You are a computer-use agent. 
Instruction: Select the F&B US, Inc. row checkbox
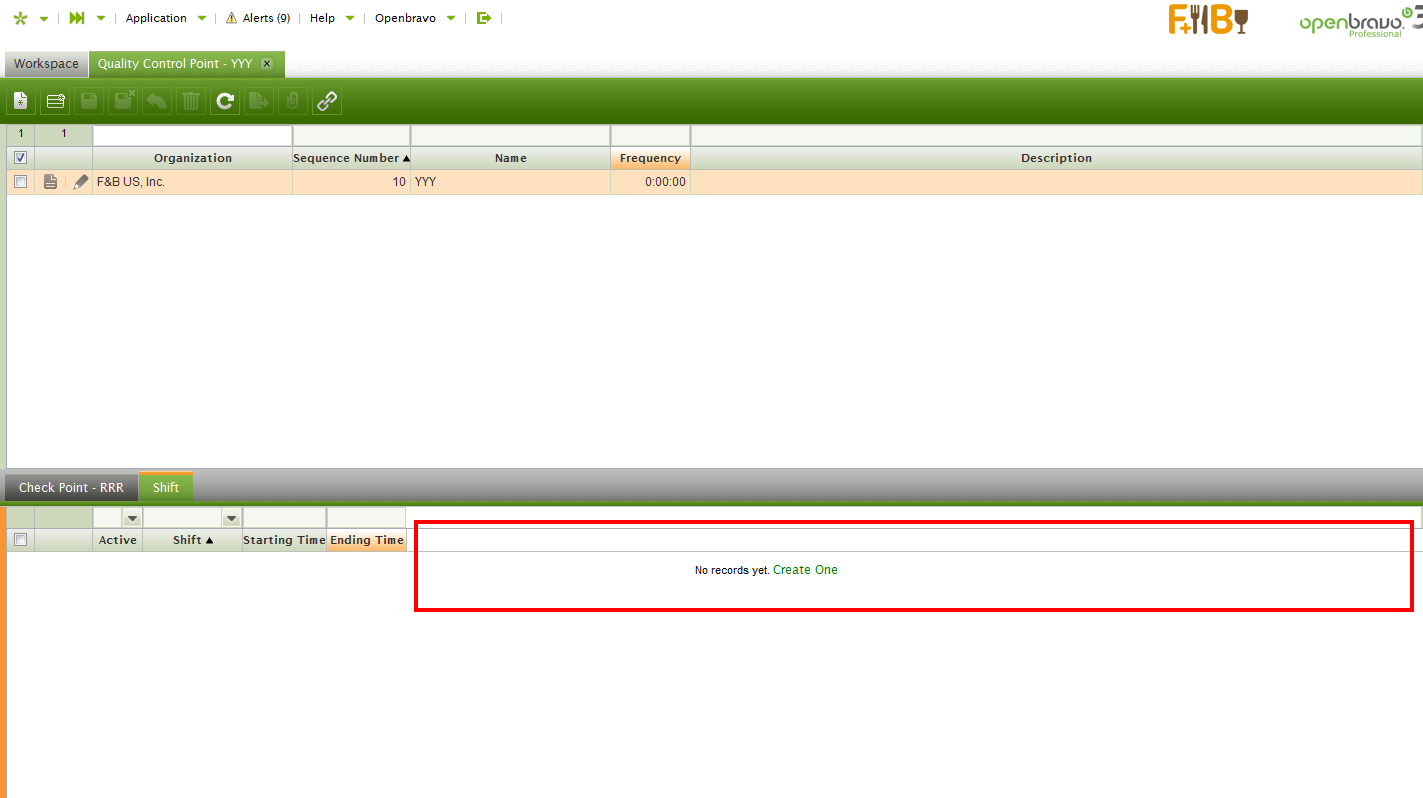click(20, 182)
